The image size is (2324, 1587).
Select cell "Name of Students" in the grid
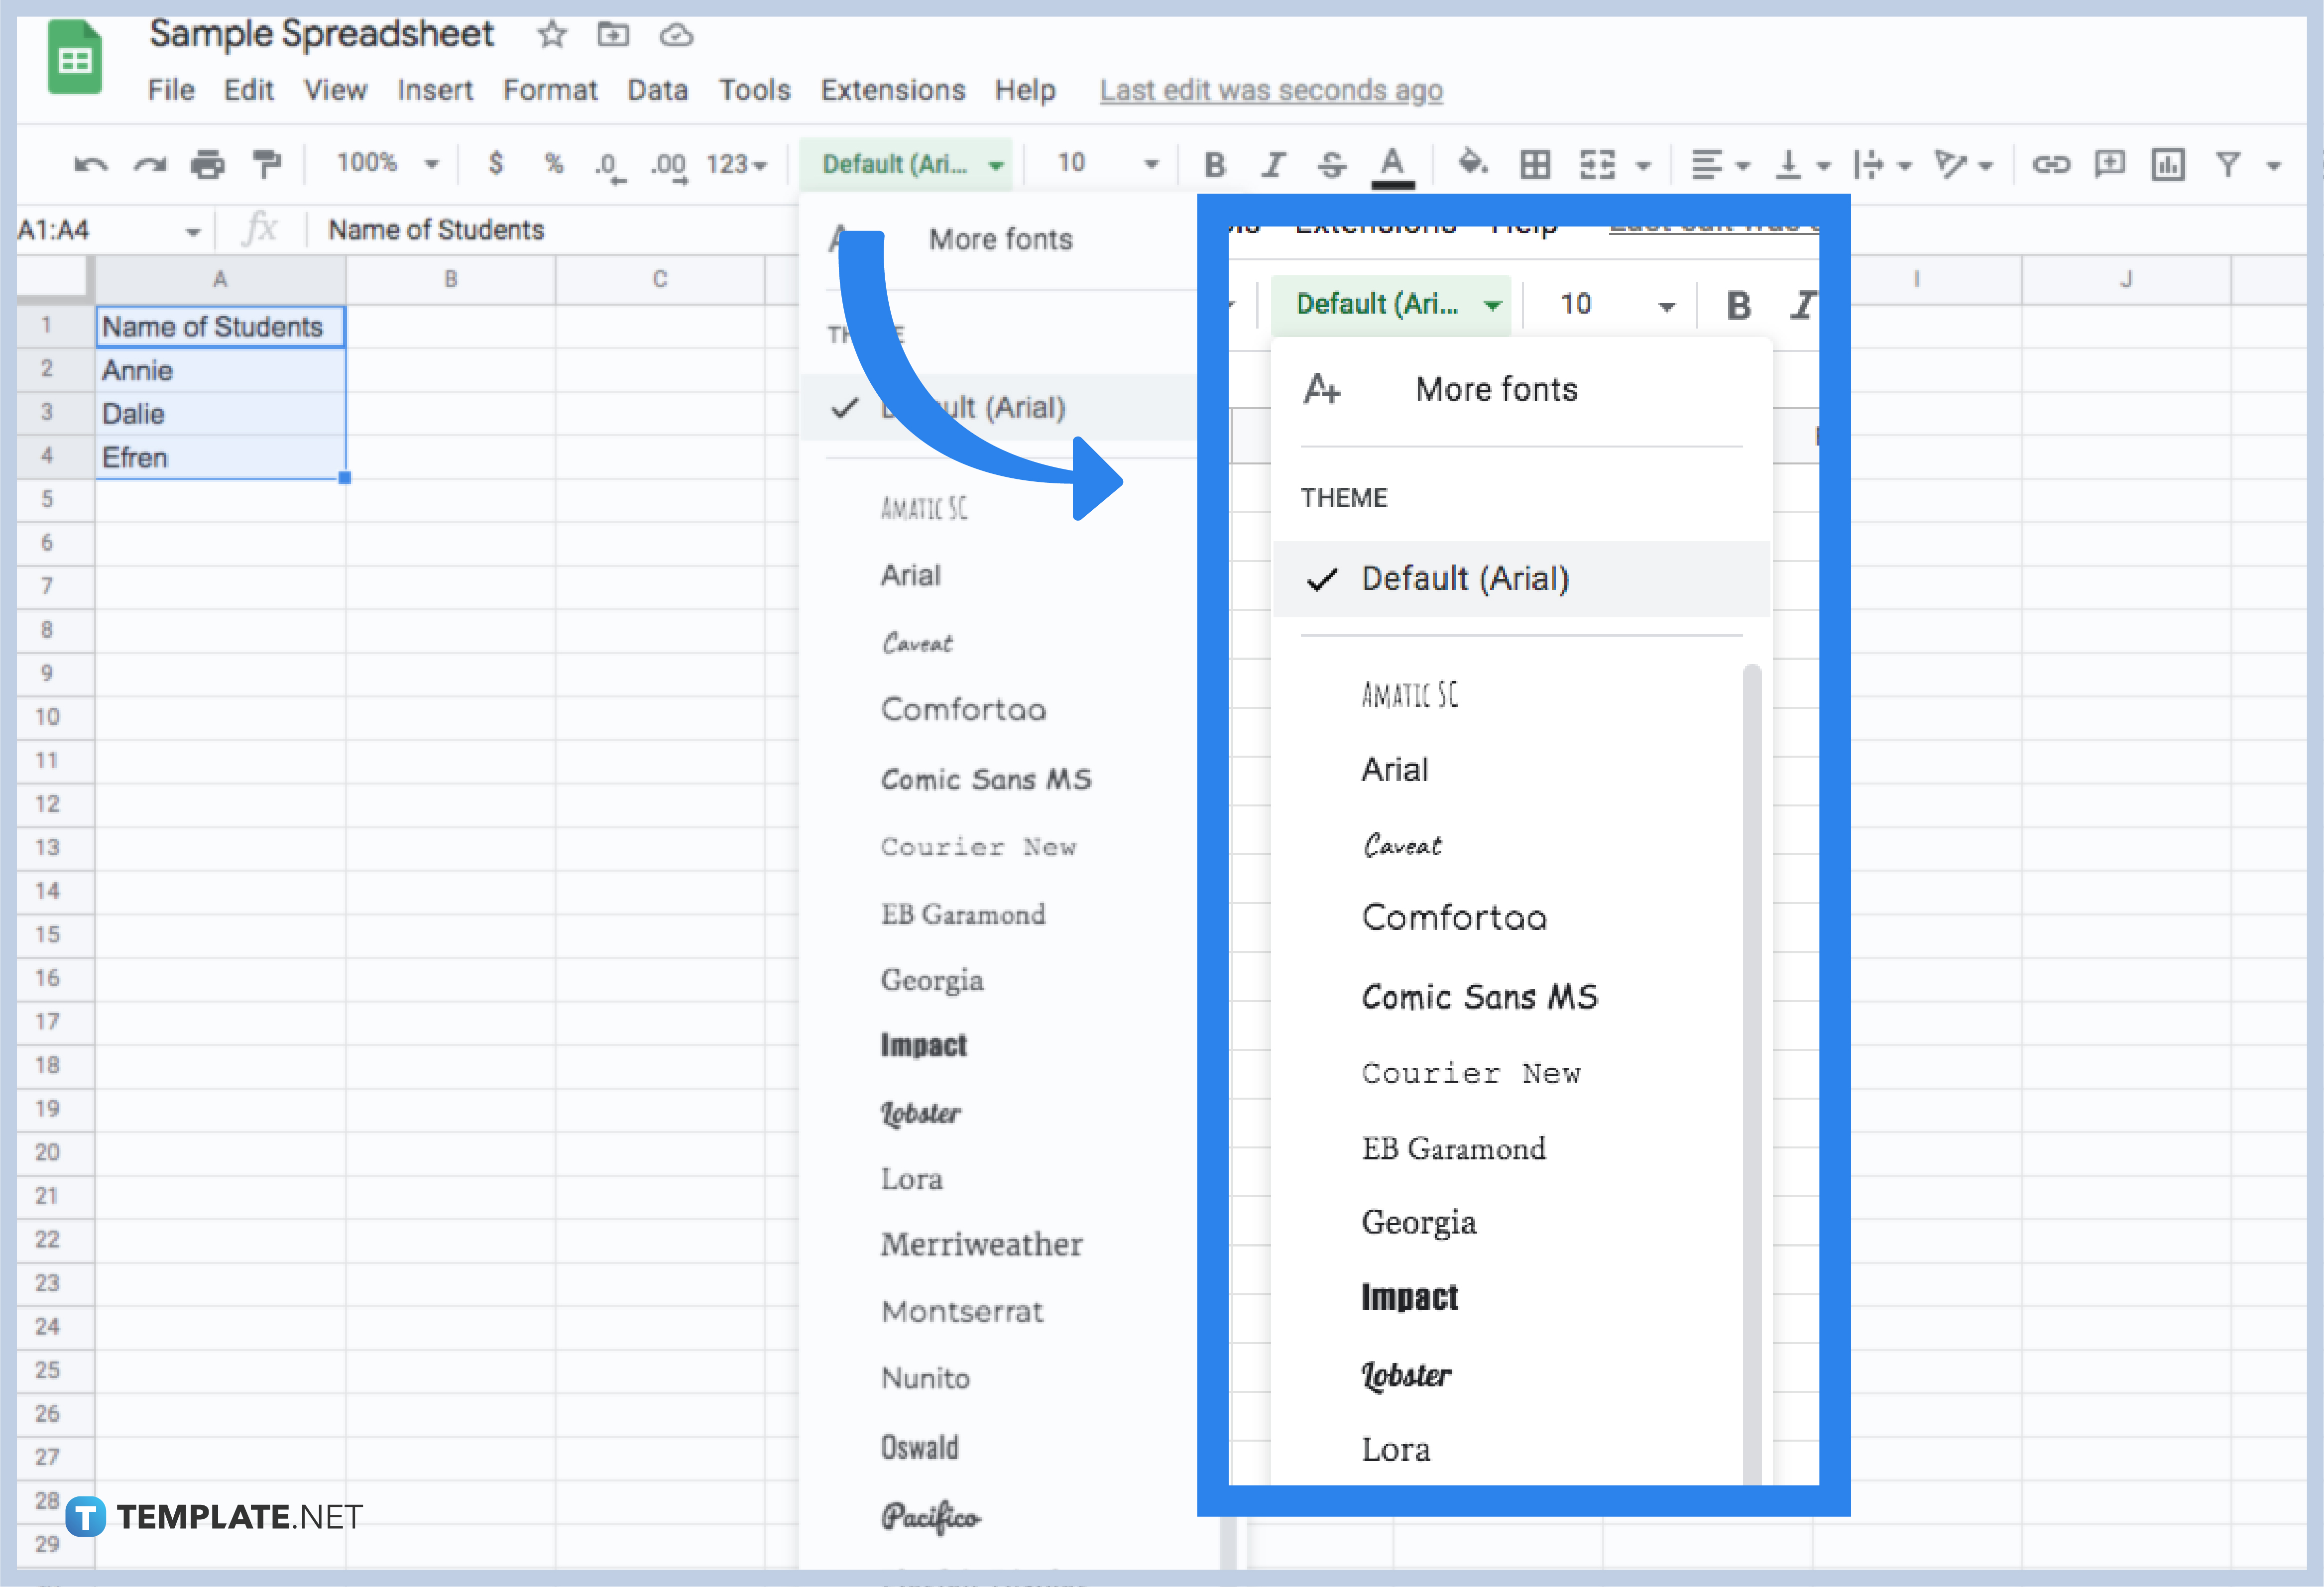pos(220,327)
